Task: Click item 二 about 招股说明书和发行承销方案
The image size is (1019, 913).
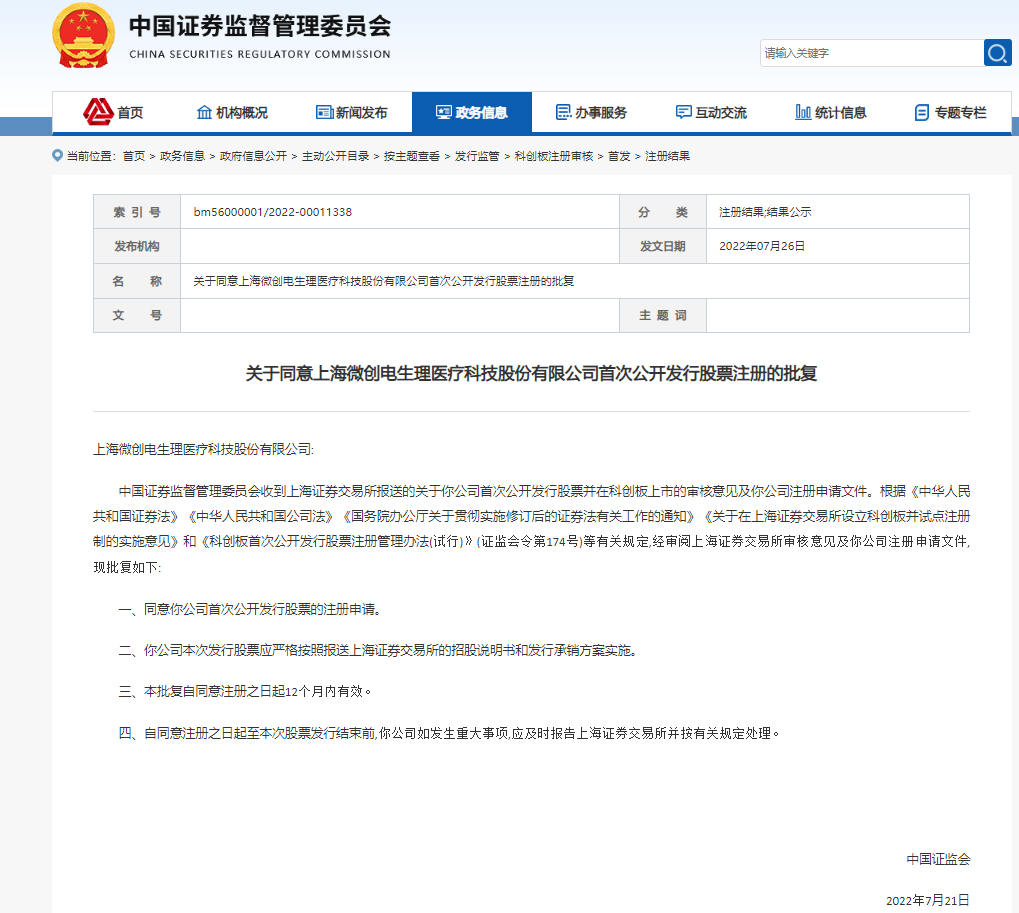Action: pos(378,650)
